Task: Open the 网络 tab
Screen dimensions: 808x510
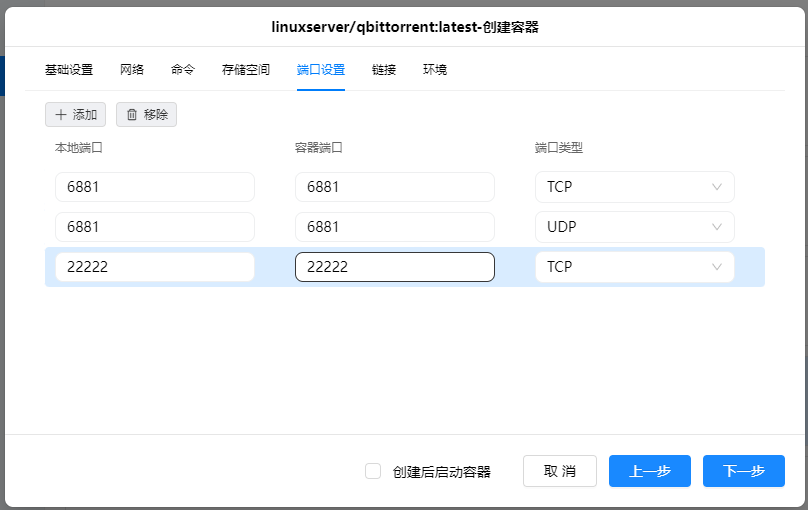Action: [132, 70]
